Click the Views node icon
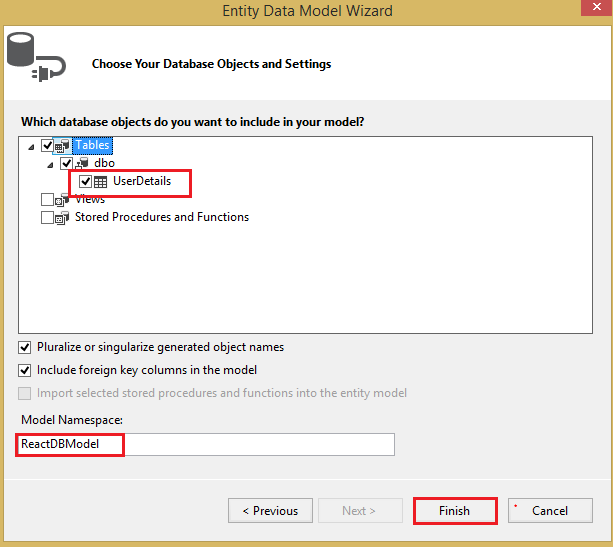 63,200
